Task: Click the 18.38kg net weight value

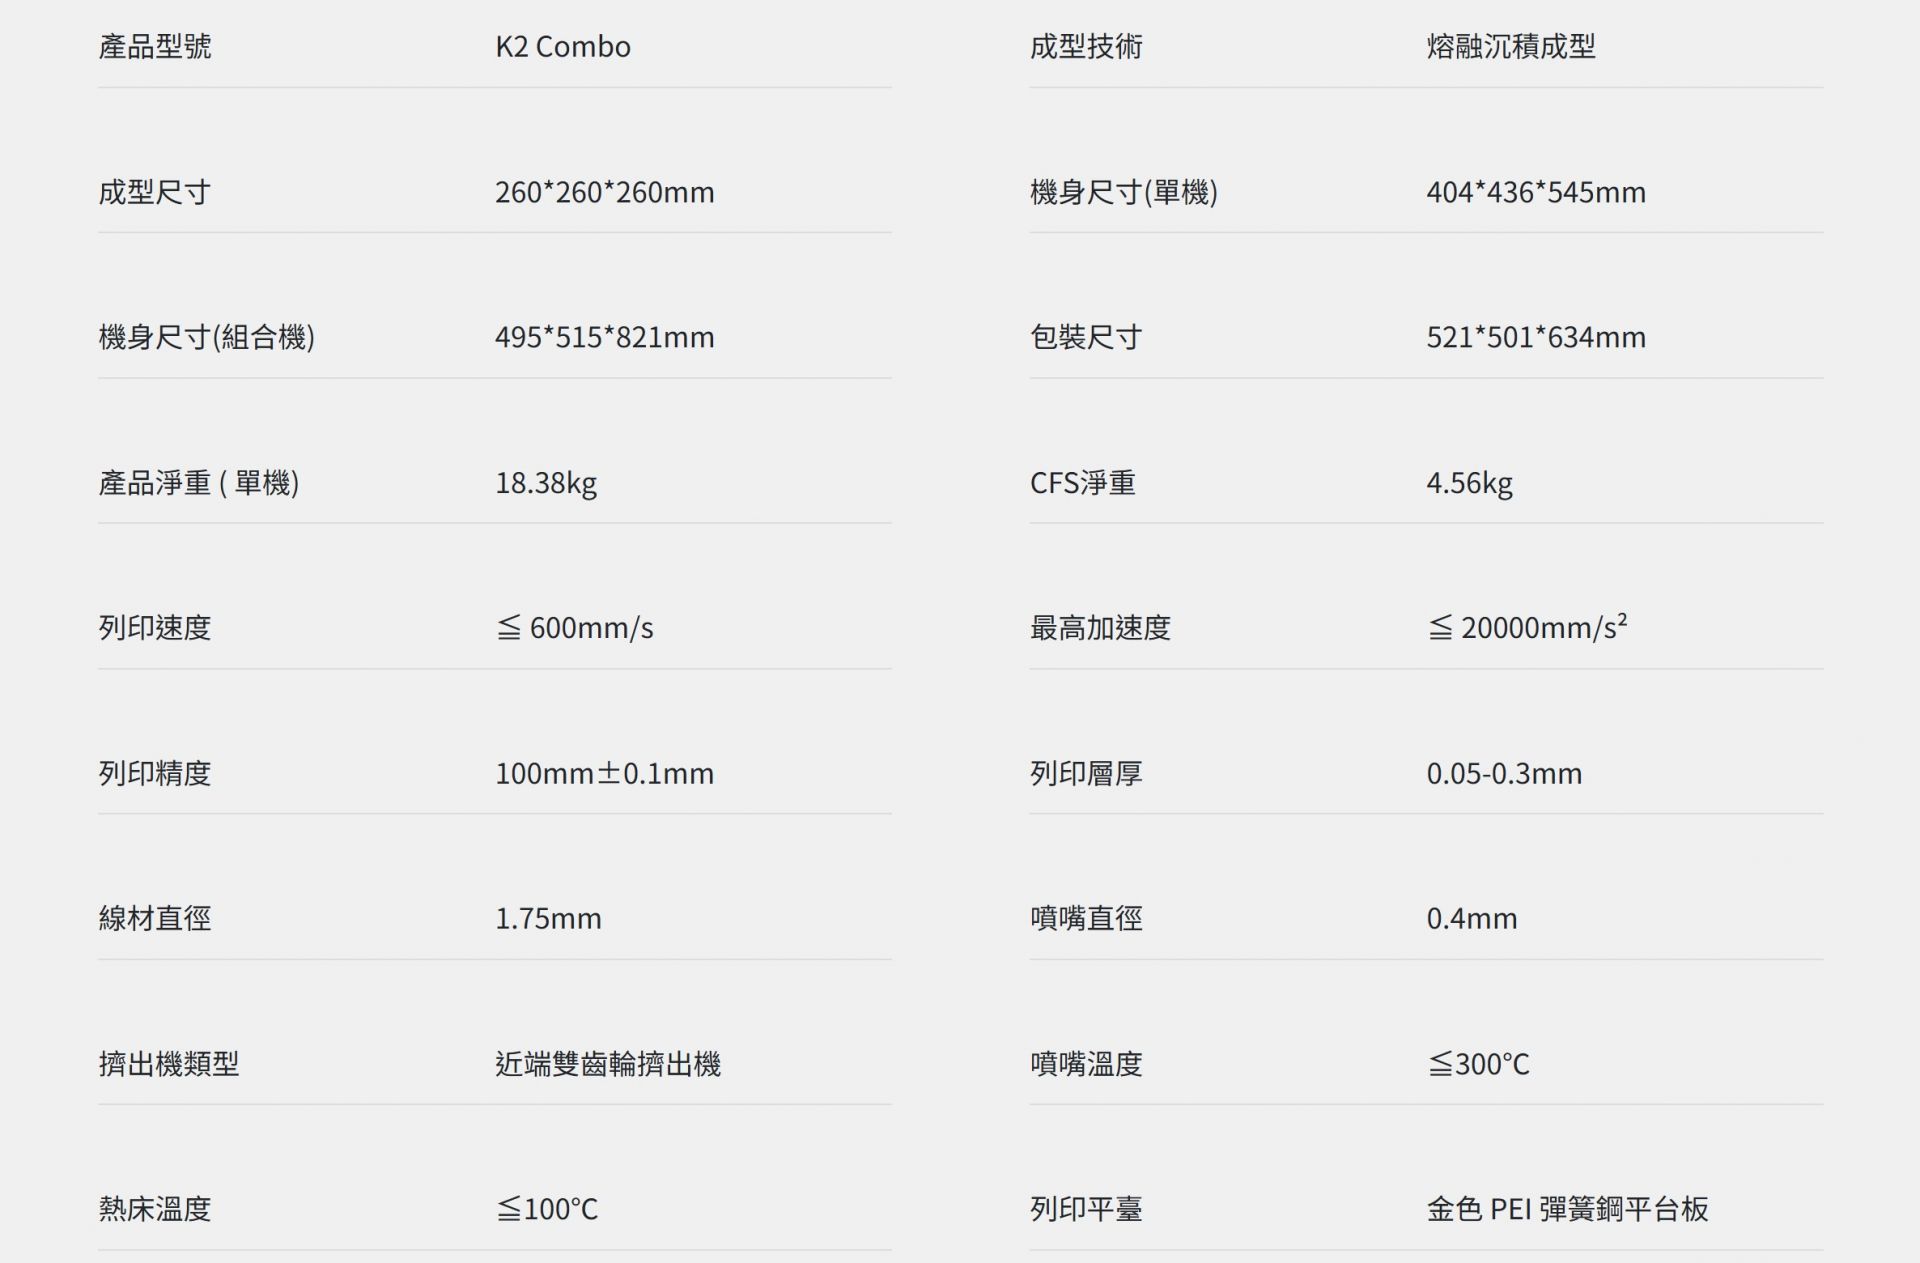Action: [545, 483]
